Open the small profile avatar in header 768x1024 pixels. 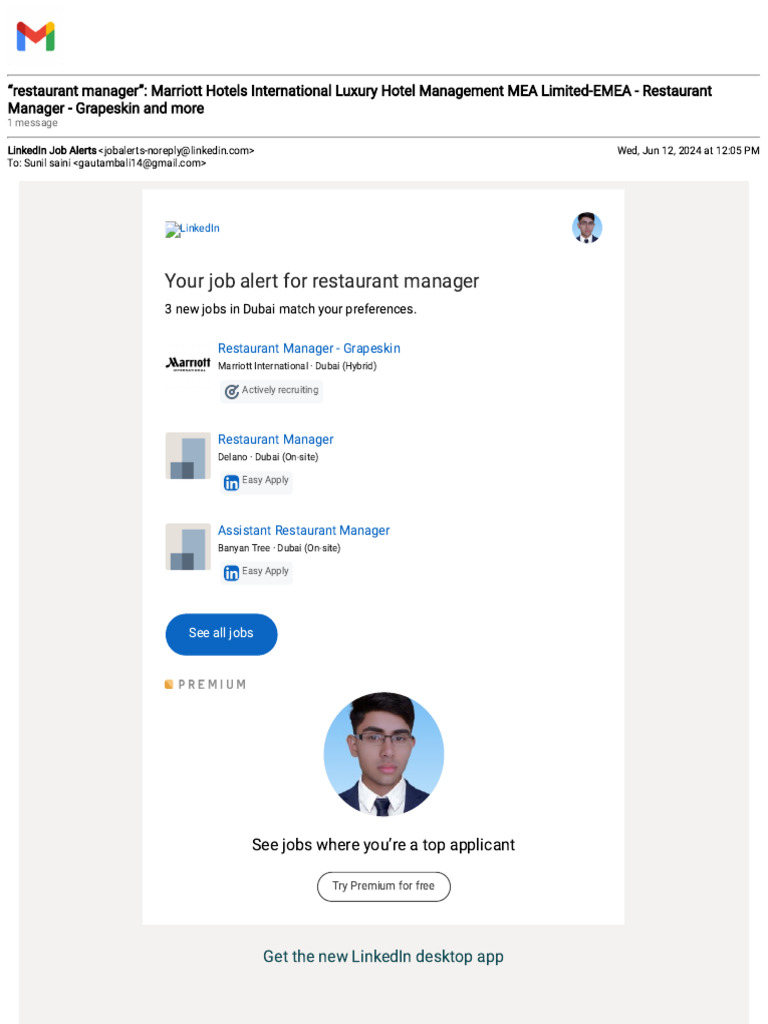587,228
